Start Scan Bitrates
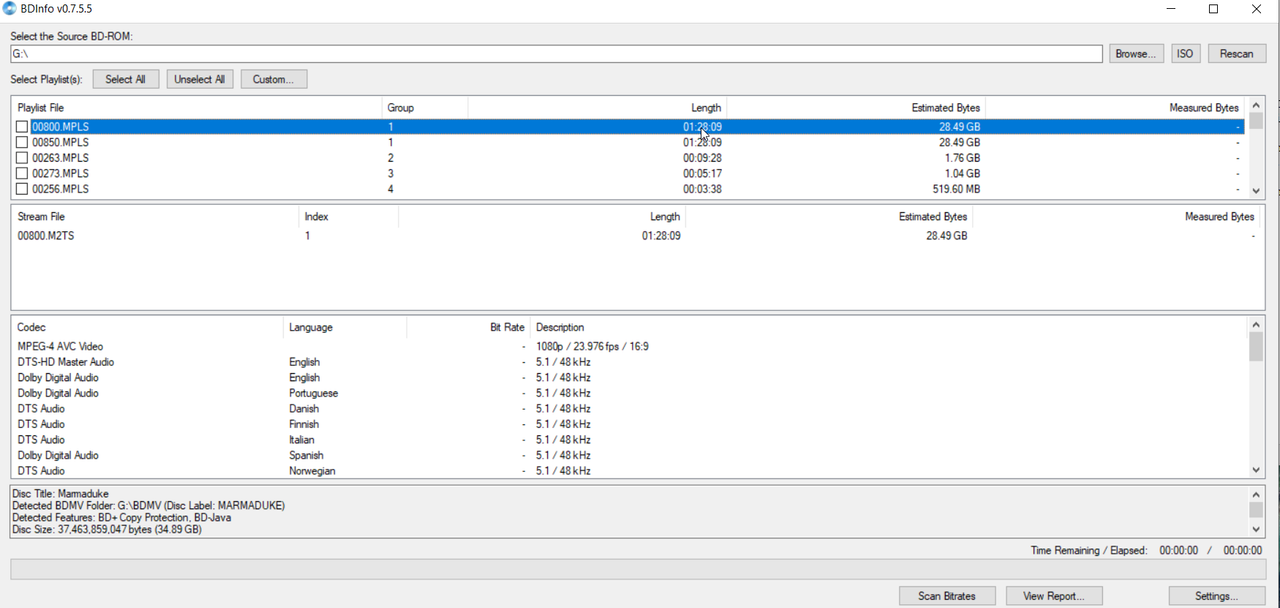This screenshot has height=608, width=1280. point(947,596)
